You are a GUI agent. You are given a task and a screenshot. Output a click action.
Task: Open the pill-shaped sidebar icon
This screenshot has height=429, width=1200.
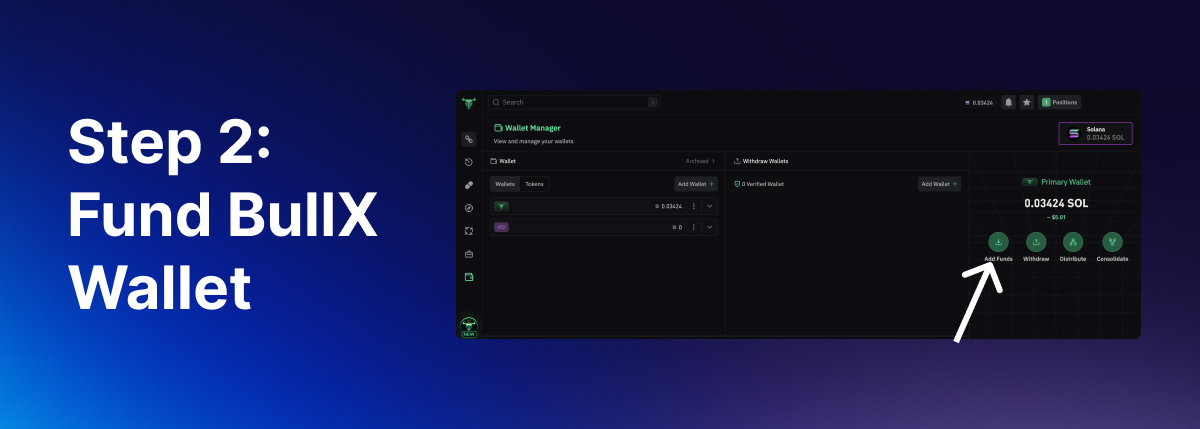(x=469, y=185)
